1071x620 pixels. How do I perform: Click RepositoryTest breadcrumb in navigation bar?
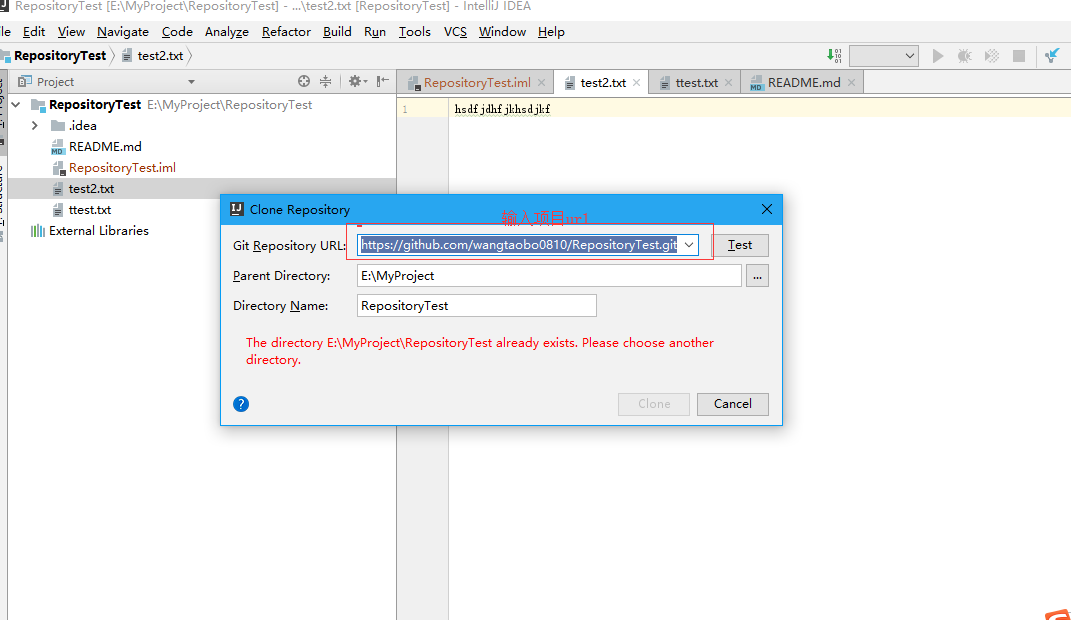pyautogui.click(x=60, y=56)
